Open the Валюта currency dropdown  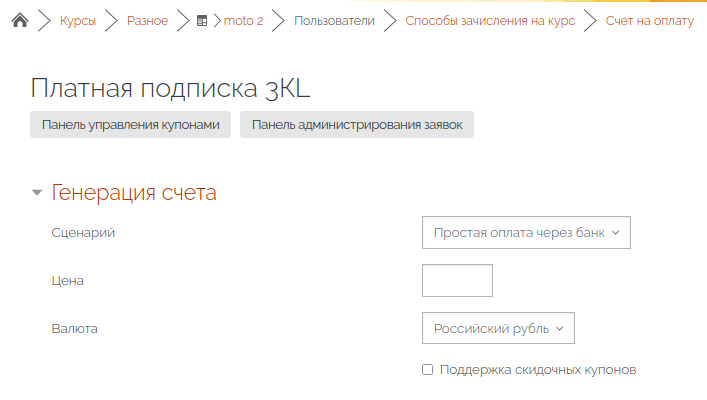[x=498, y=328]
